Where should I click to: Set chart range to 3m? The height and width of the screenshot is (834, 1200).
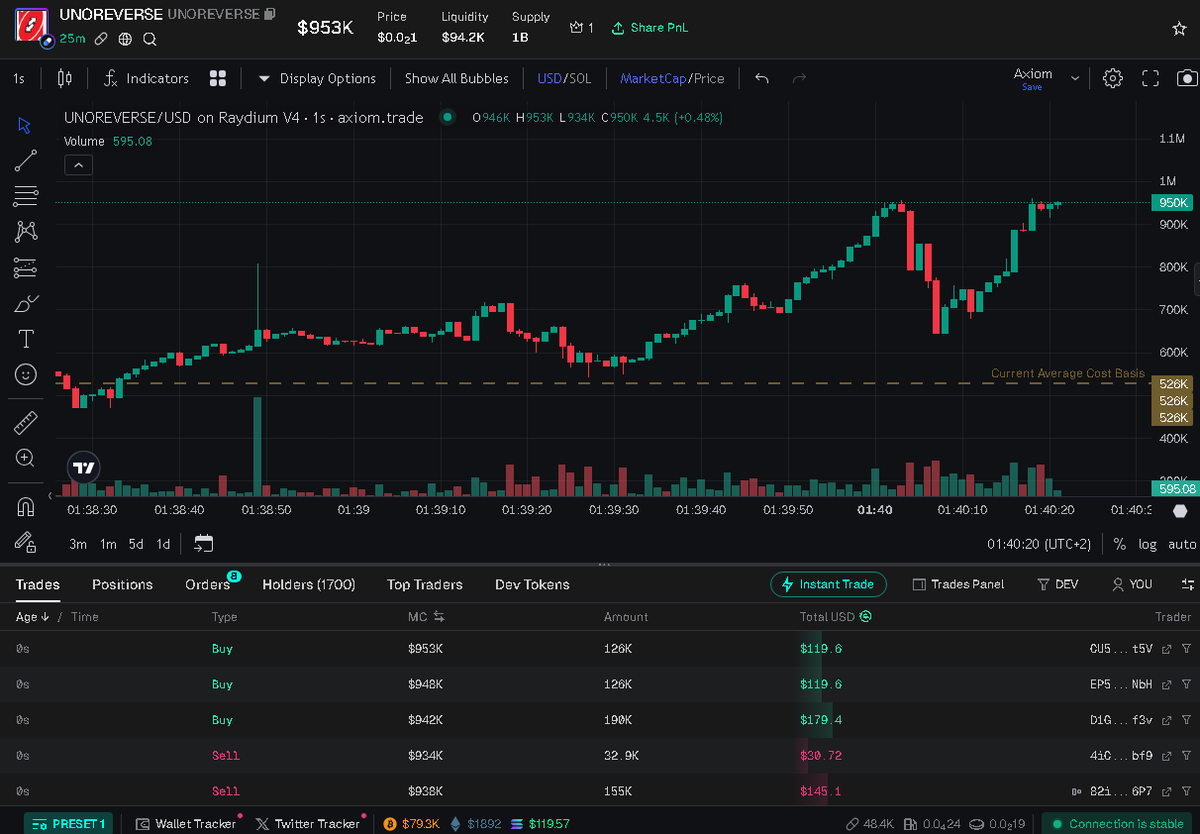pos(78,544)
